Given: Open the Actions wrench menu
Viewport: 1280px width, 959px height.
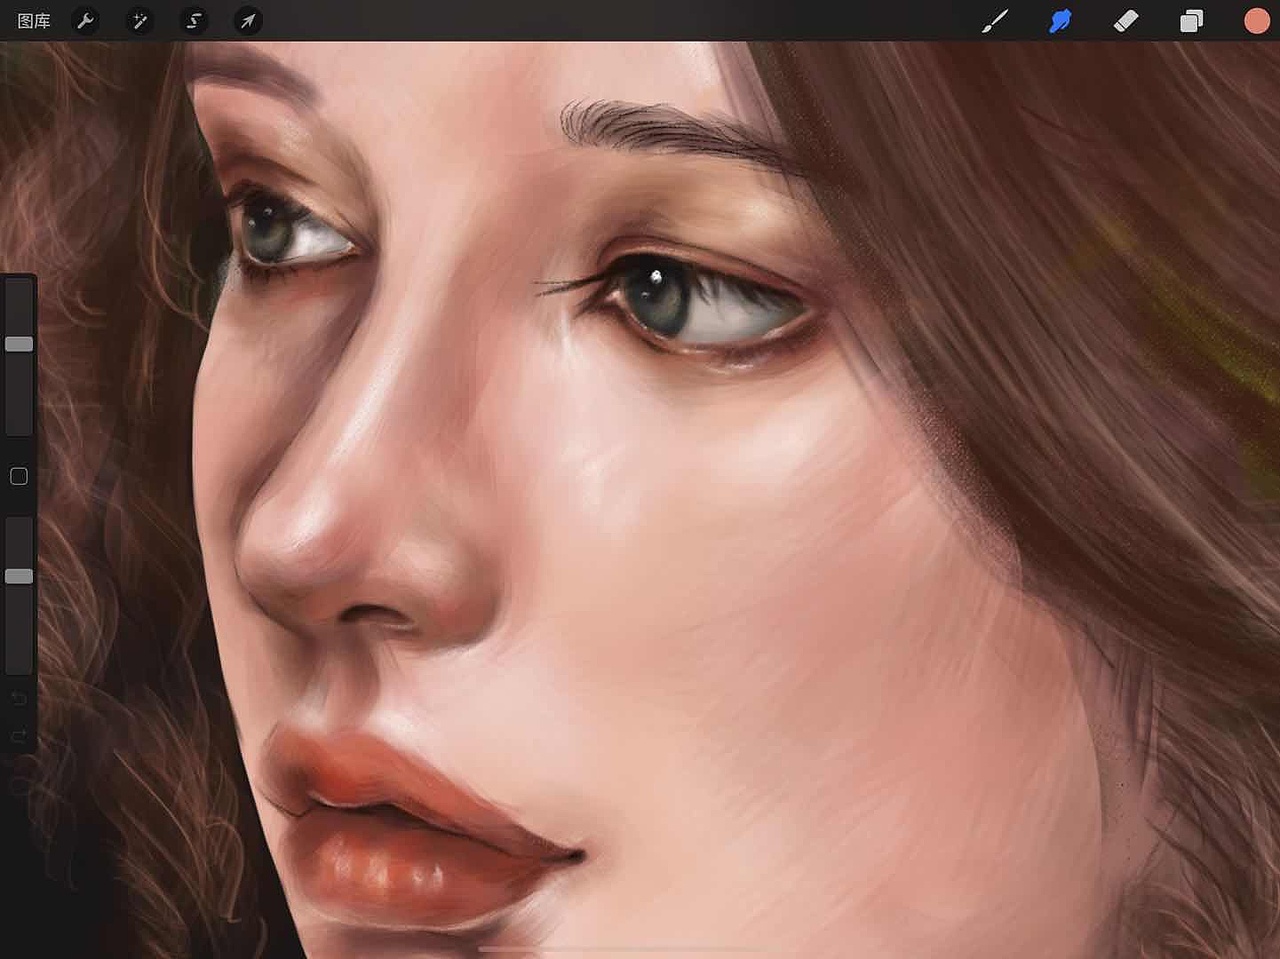Looking at the screenshot, I should click(x=86, y=21).
